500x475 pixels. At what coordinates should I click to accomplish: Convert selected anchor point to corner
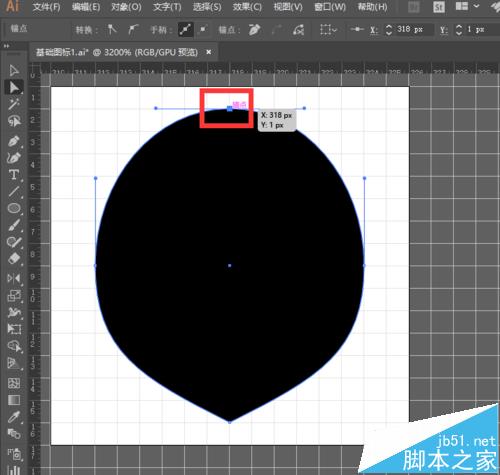click(112, 30)
